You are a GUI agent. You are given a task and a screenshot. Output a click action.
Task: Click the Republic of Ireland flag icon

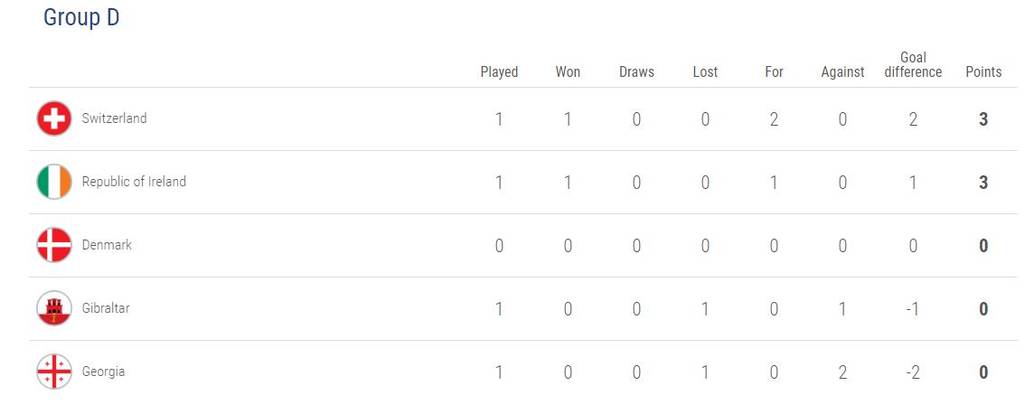[54, 182]
